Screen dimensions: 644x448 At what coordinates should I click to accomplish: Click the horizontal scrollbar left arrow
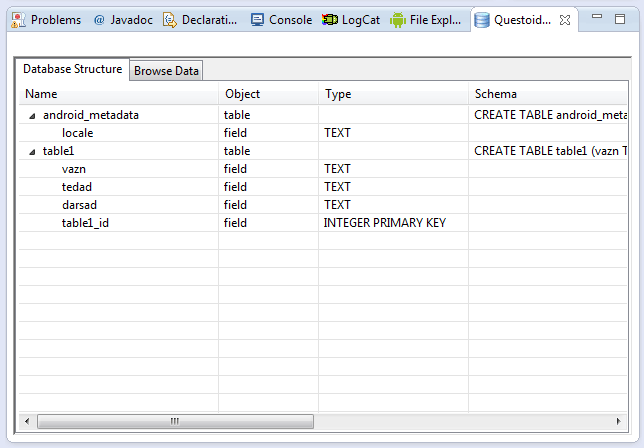[x=27, y=421]
